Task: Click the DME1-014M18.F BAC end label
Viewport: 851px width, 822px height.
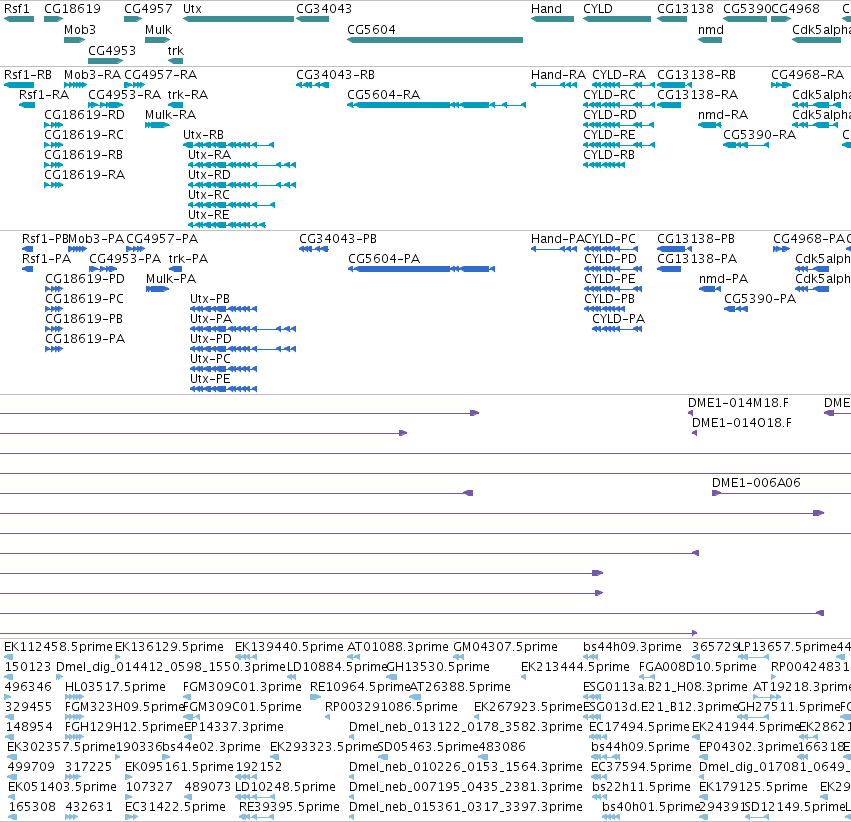Action: 739,403
